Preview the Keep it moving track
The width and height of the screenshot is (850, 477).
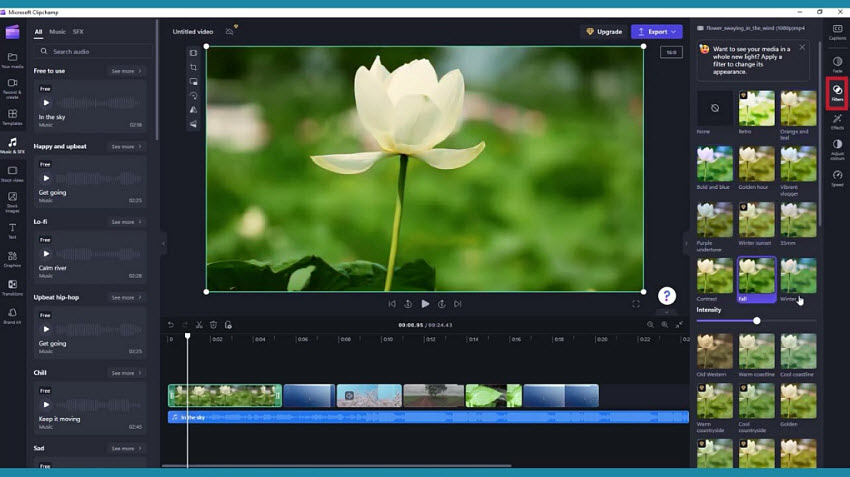pyautogui.click(x=46, y=404)
